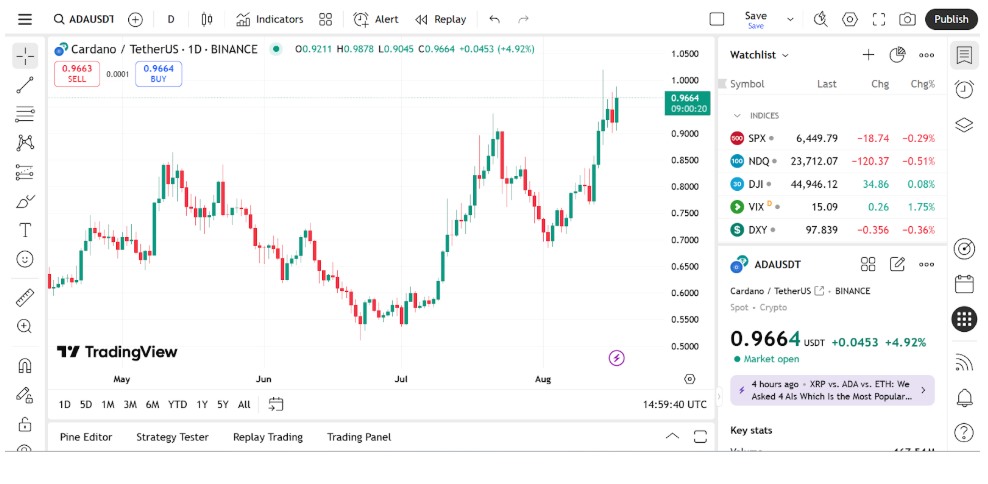The image size is (988, 484).
Task: Open the candlestick chart type menu
Action: pos(207,19)
